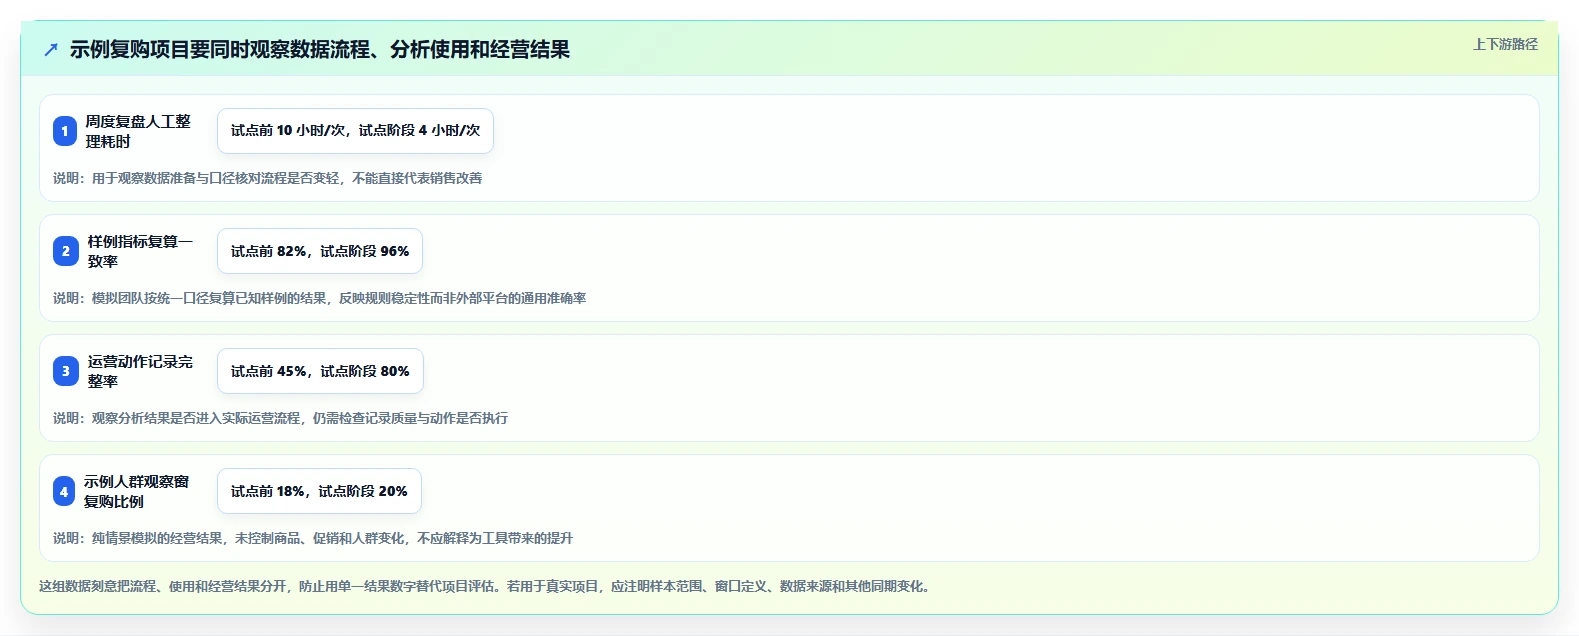1579x636 pixels.
Task: Click the arrow icon beside the panel title
Action: tap(51, 49)
